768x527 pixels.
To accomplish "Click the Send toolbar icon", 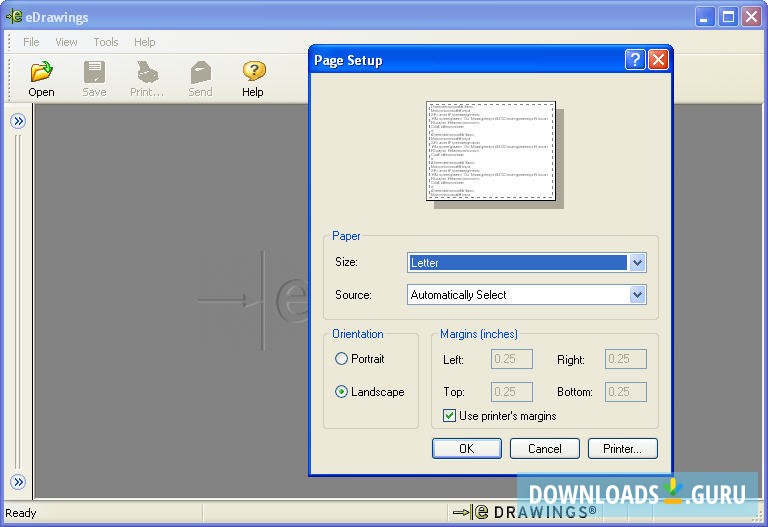I will coord(200,78).
